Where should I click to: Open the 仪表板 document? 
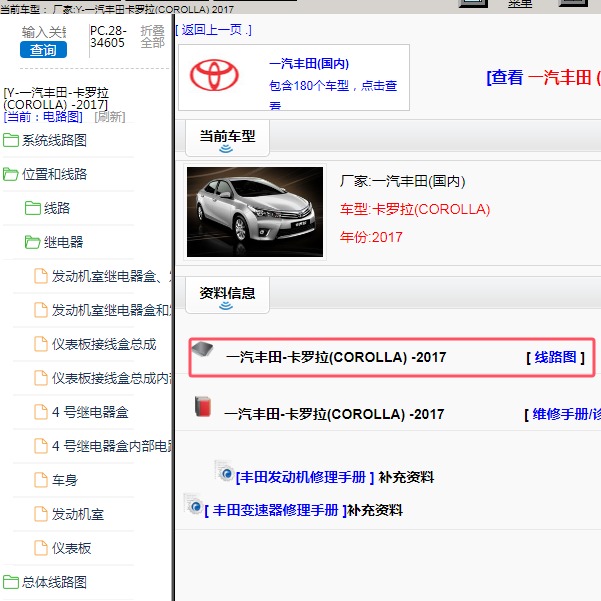coord(71,548)
